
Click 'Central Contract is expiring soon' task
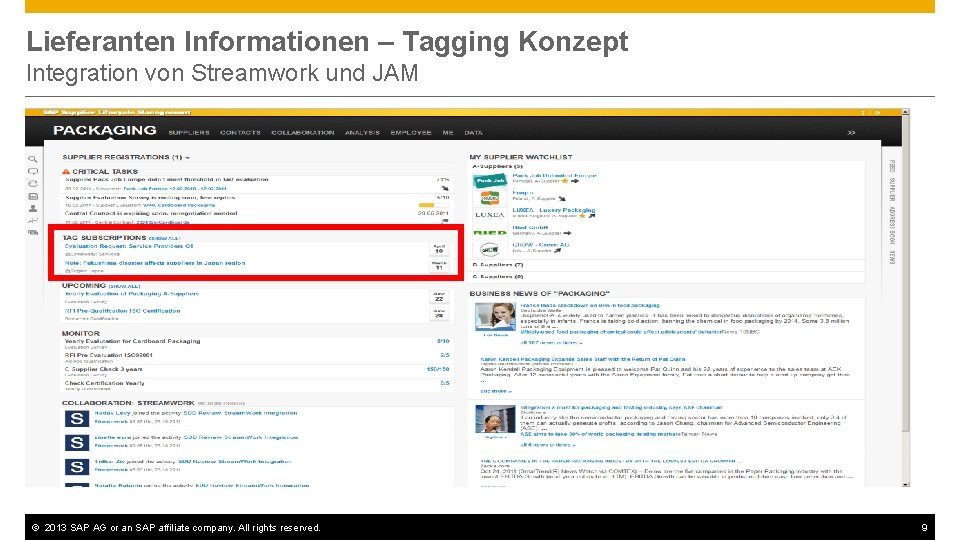[151, 214]
